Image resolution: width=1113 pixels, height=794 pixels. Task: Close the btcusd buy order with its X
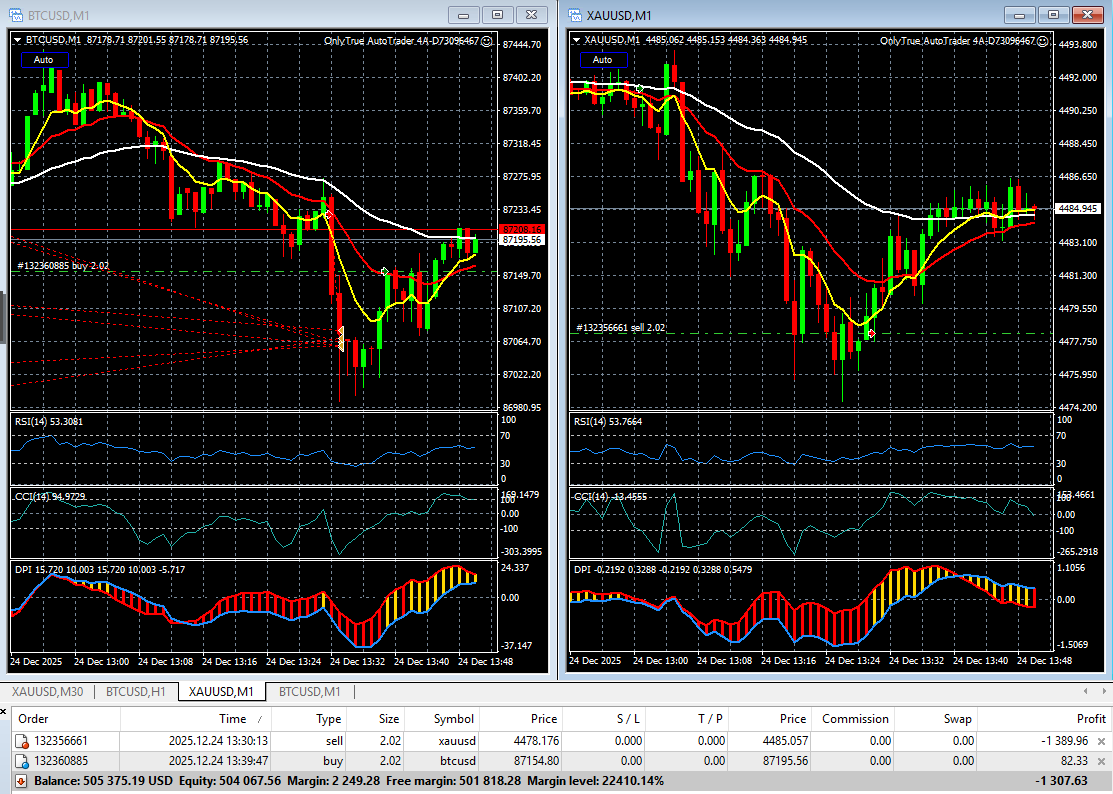pos(1102,762)
